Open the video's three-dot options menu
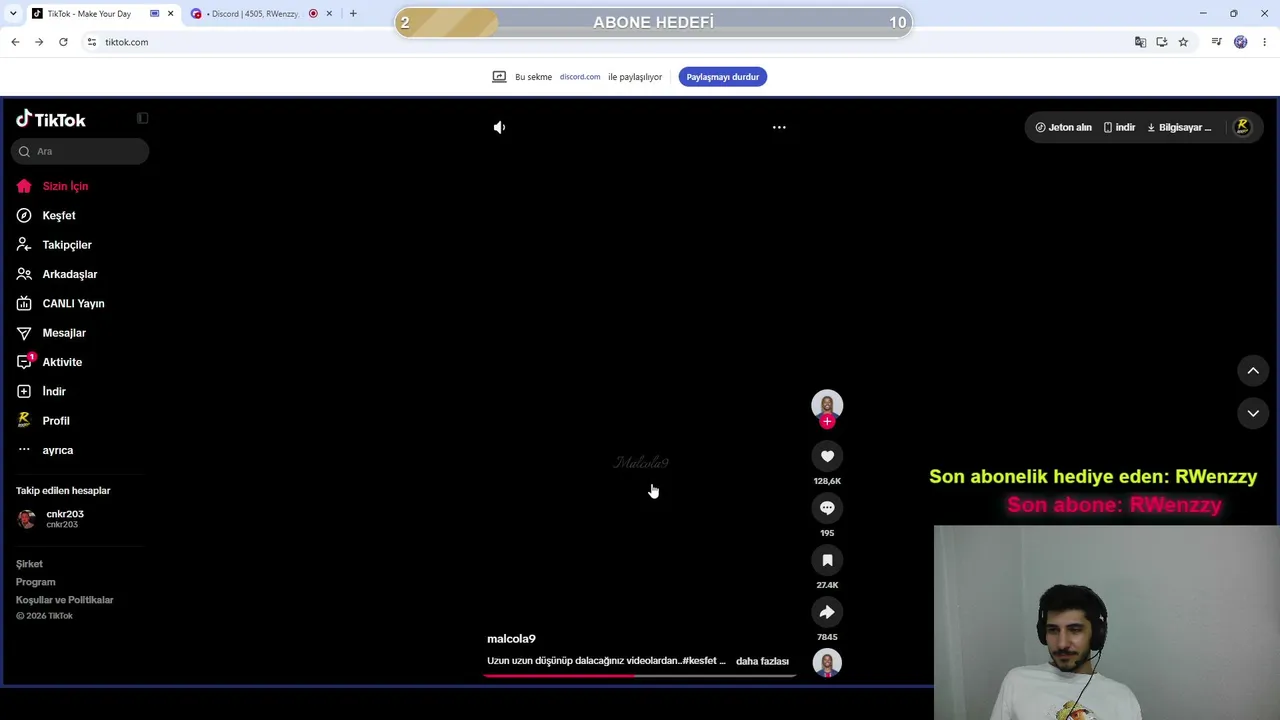1280x720 pixels. [x=779, y=127]
